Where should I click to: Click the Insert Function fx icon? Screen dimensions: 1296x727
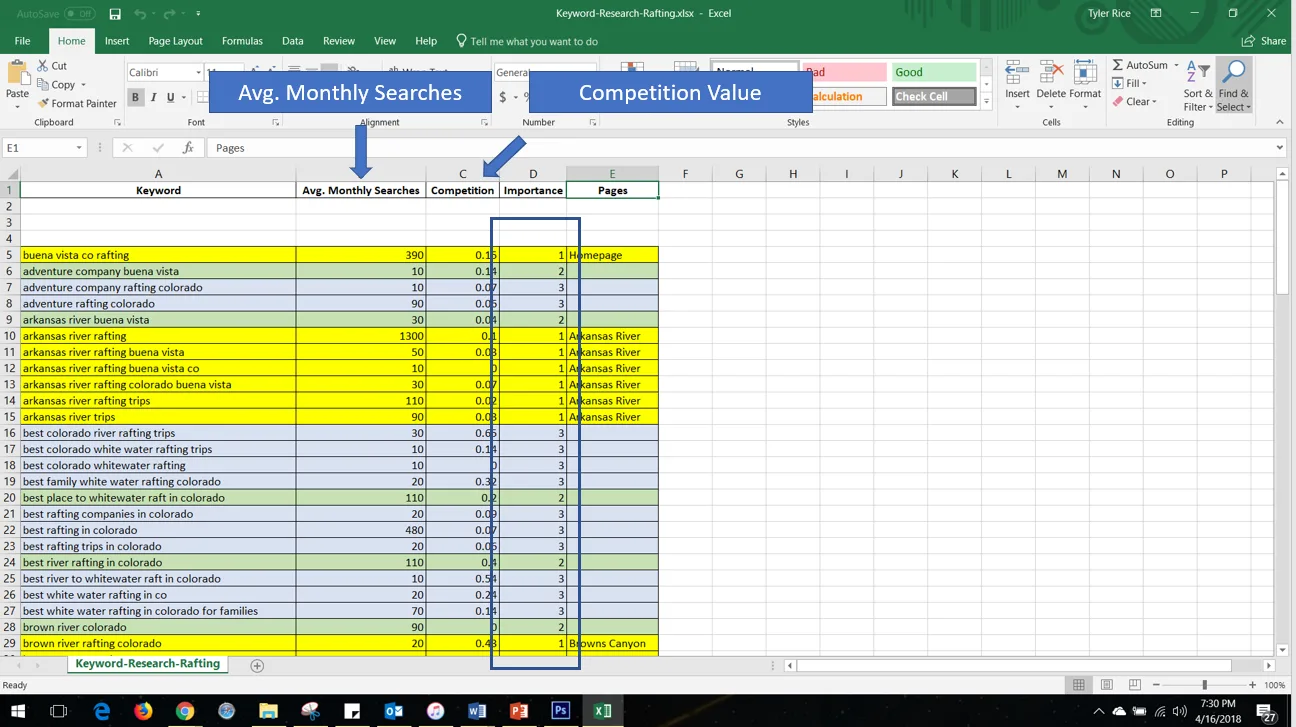pyautogui.click(x=188, y=148)
